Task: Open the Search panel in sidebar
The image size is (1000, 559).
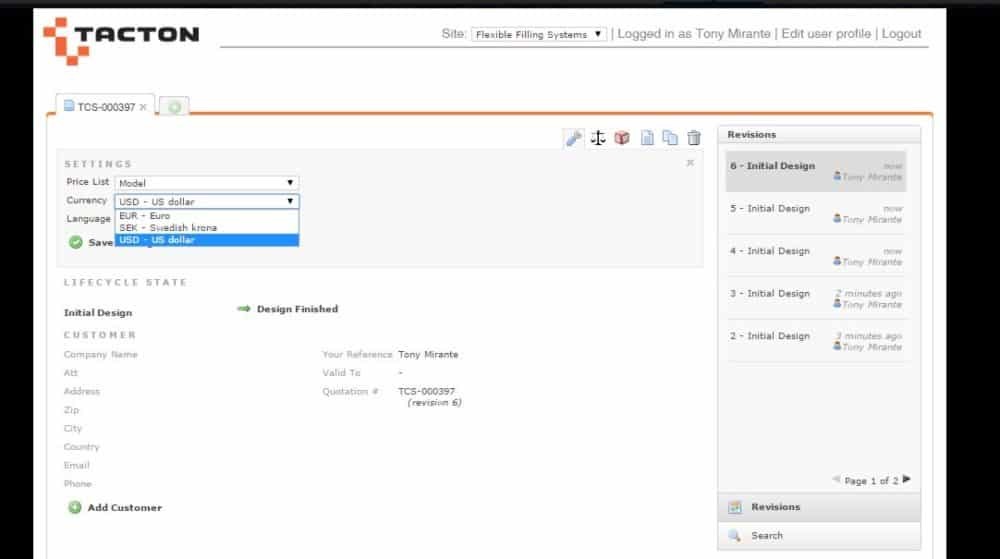Action: point(767,536)
